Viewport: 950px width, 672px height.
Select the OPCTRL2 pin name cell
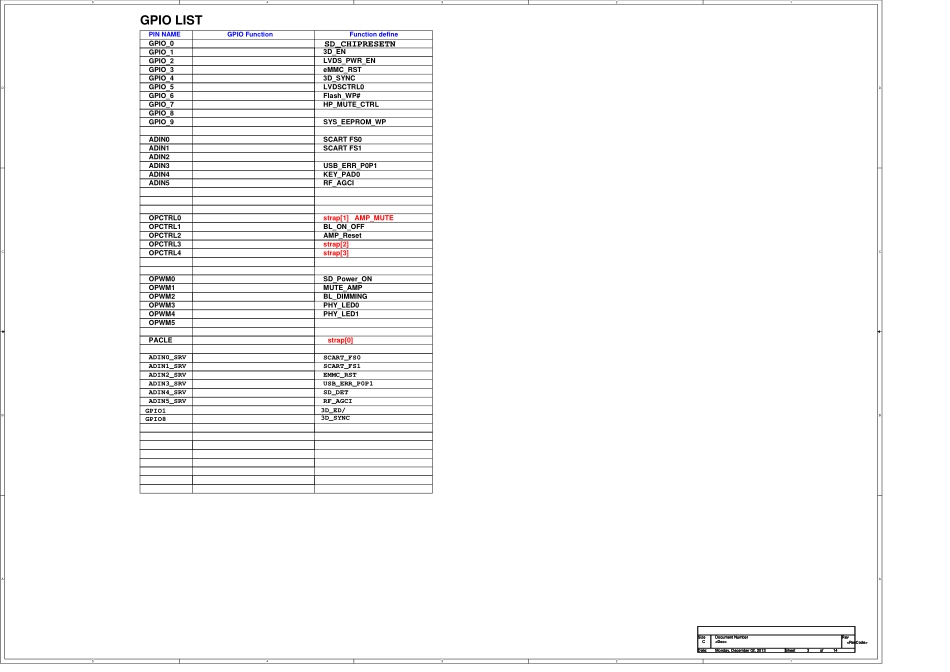coord(164,236)
